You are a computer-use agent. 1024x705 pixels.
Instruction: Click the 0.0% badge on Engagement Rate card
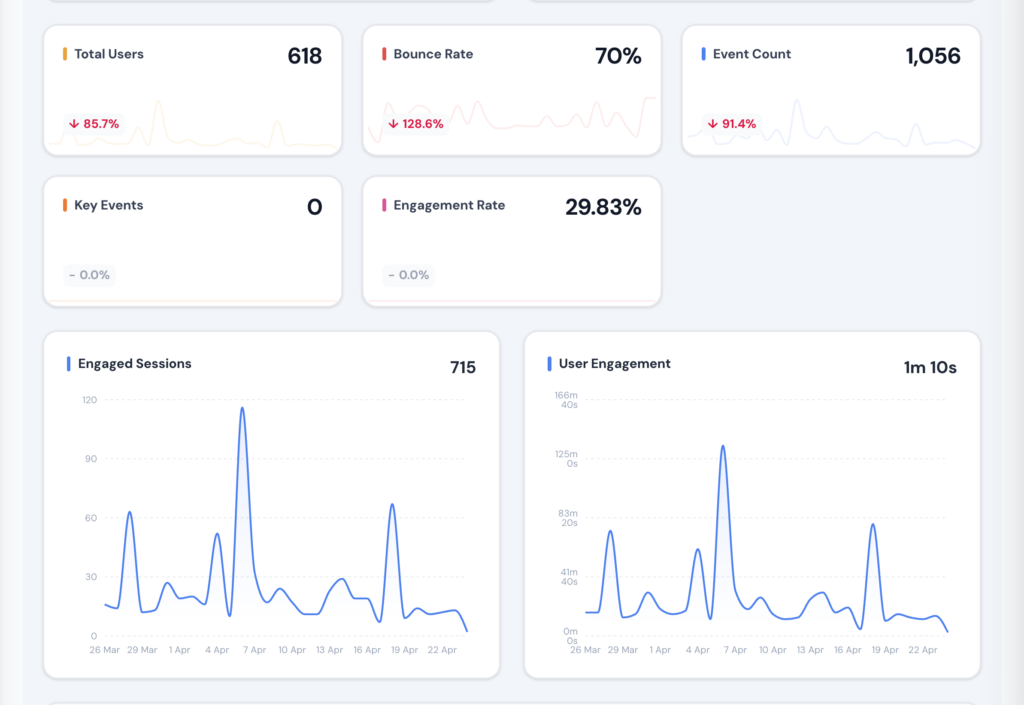[x=408, y=275]
